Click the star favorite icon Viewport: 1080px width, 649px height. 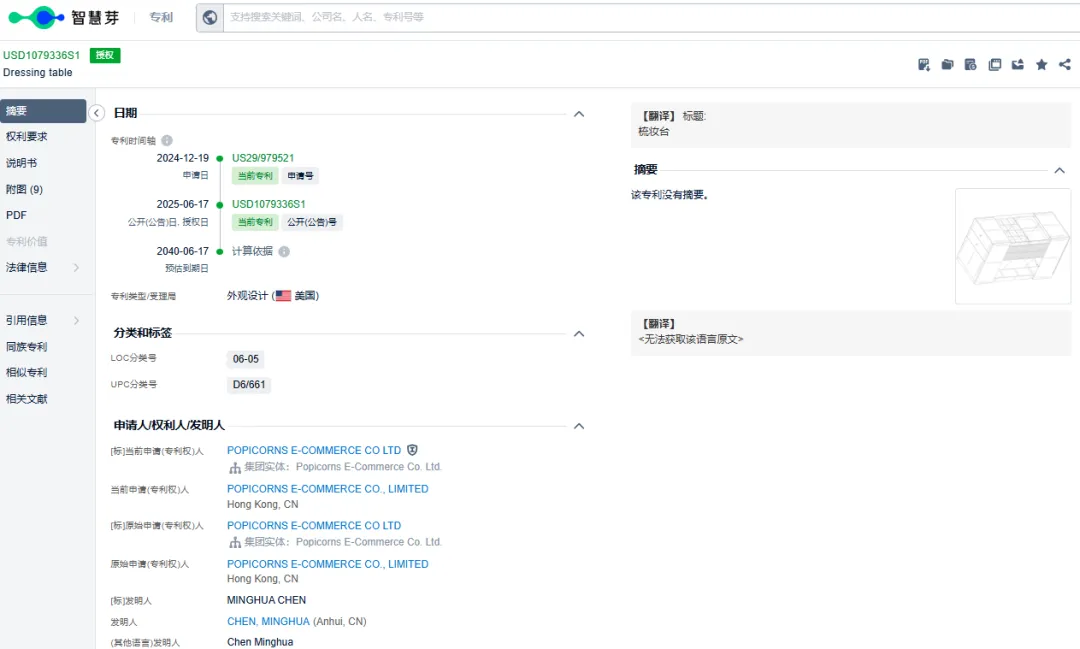pyautogui.click(x=1041, y=65)
